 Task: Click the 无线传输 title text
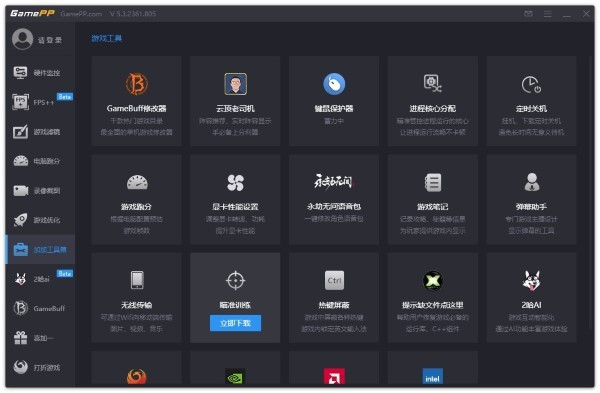pyautogui.click(x=137, y=305)
